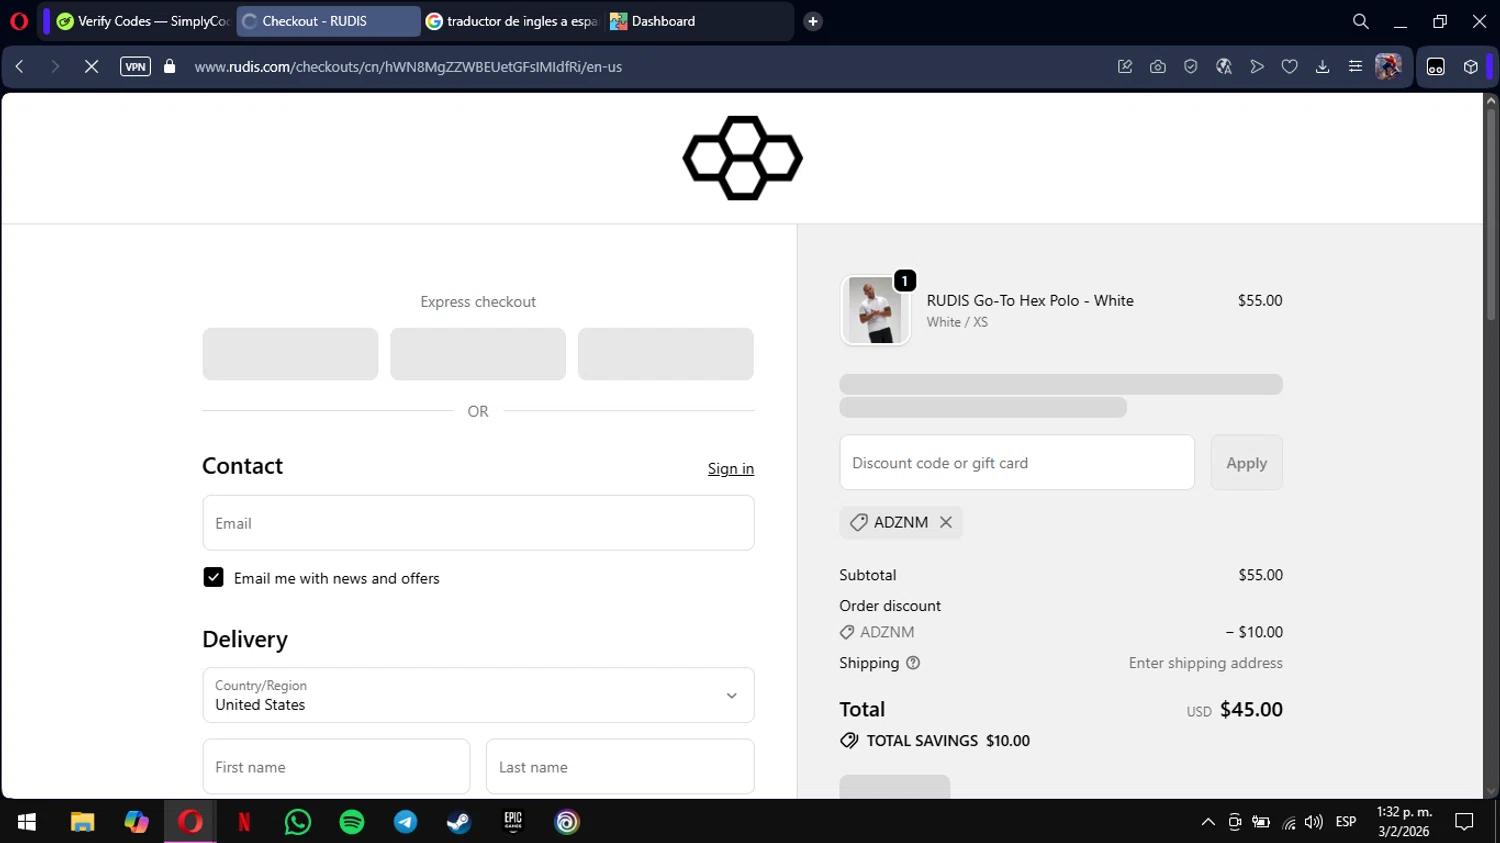
Task: Click the Spider-Man profile avatar
Action: pyautogui.click(x=1388, y=67)
